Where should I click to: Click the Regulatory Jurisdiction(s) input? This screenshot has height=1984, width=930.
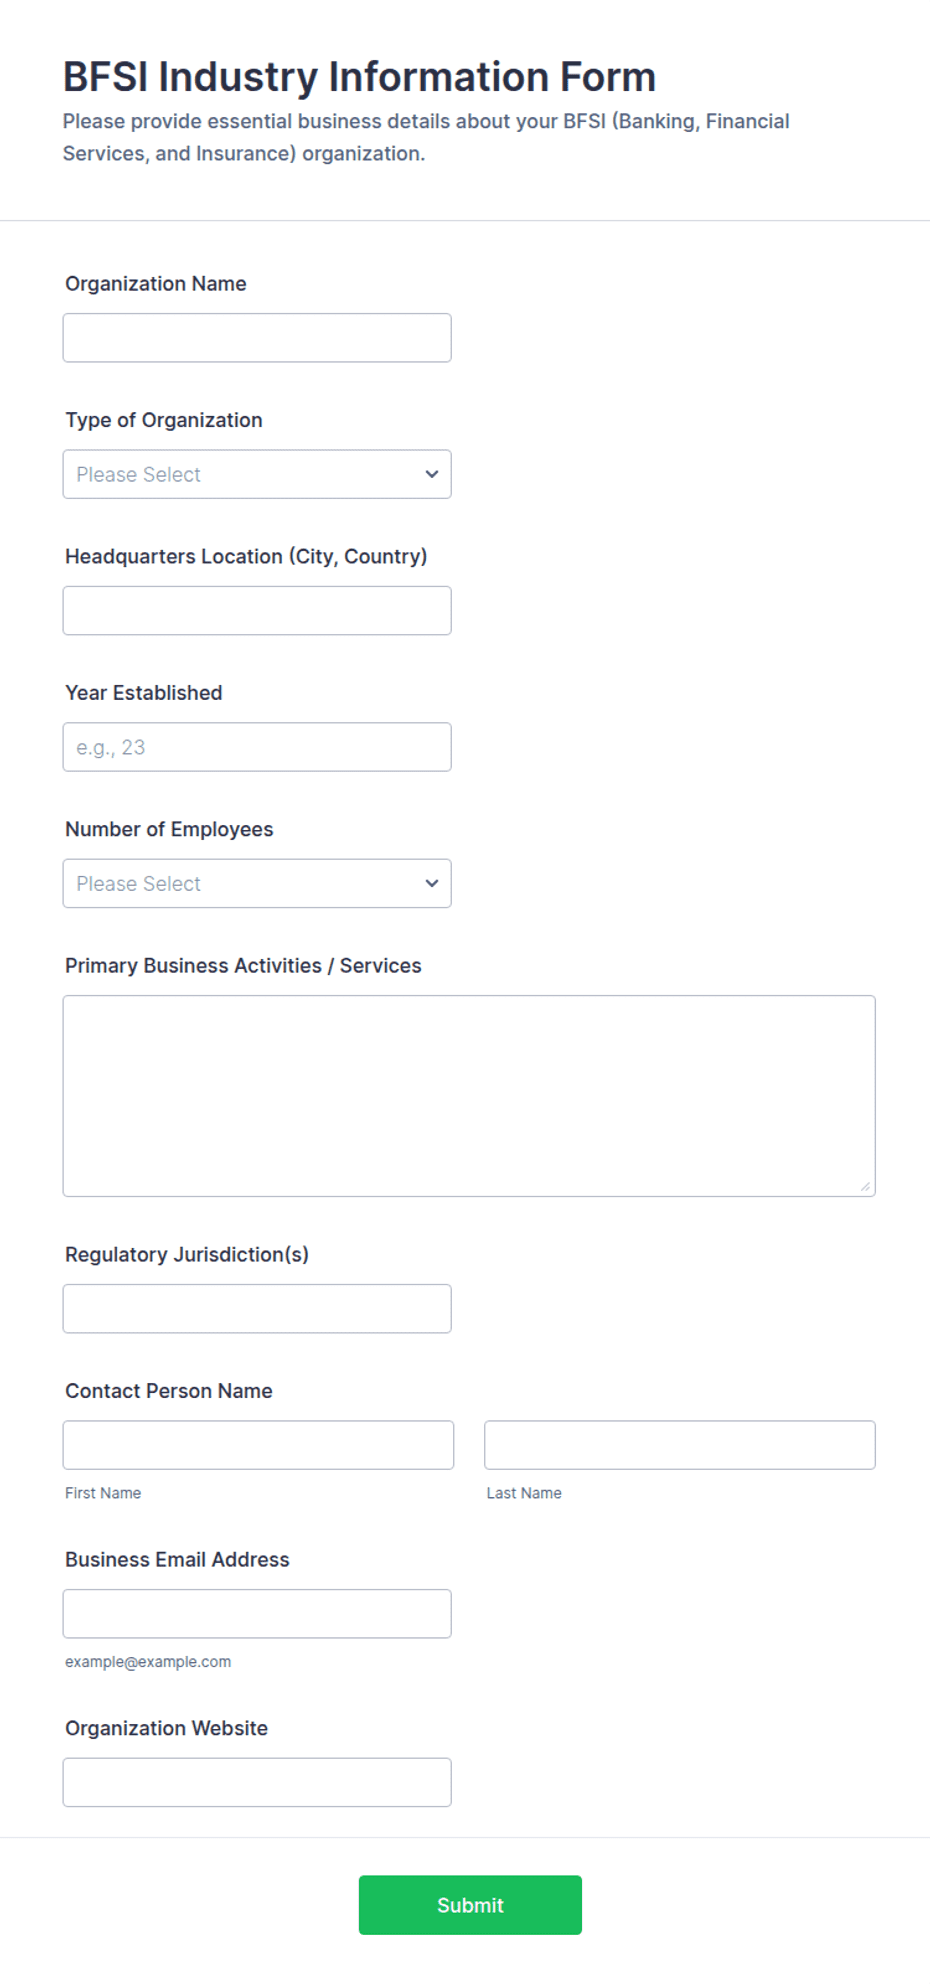(x=257, y=1309)
